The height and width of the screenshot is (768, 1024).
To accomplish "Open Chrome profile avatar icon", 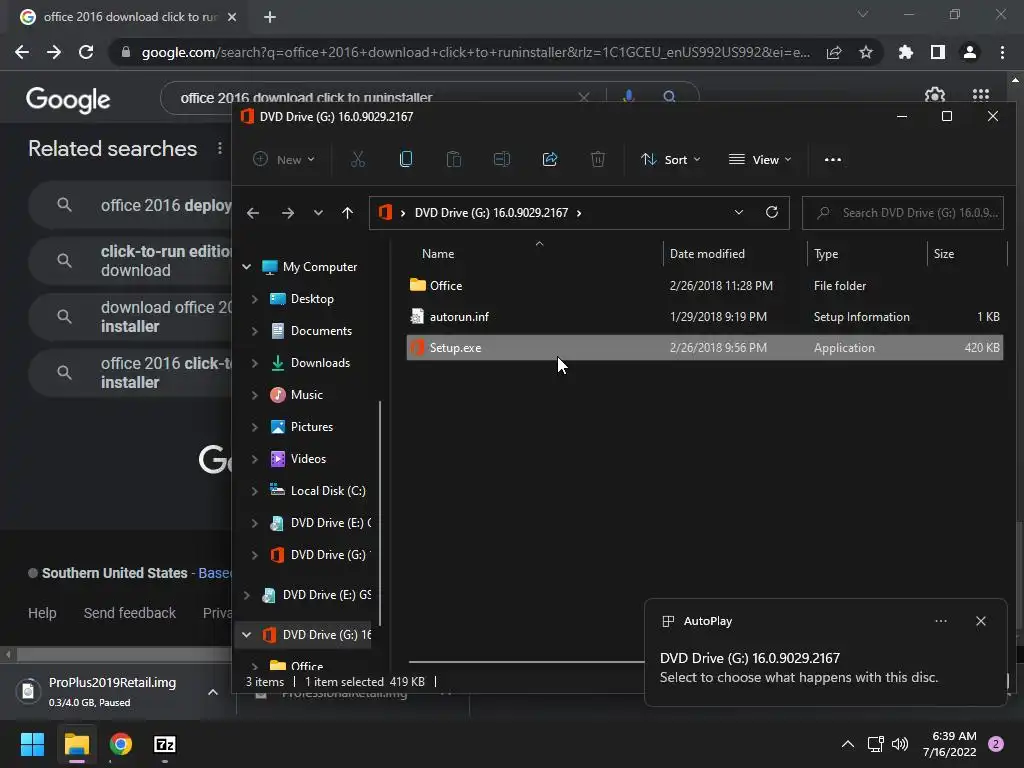I will [x=970, y=52].
